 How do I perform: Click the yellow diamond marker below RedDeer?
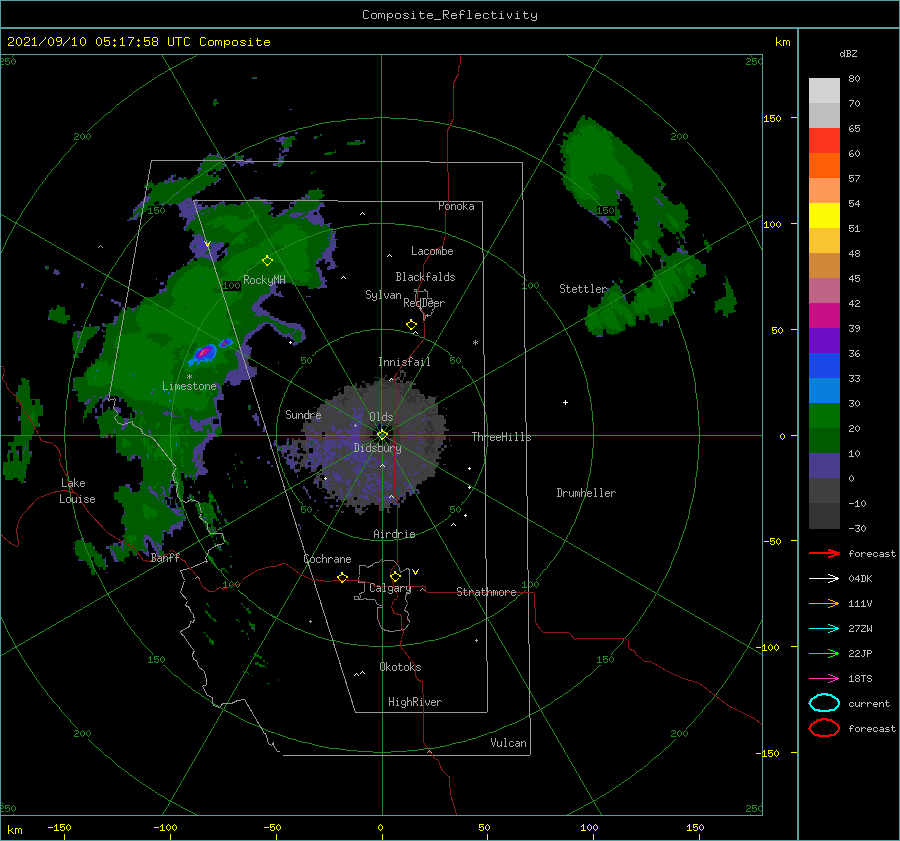(x=412, y=324)
